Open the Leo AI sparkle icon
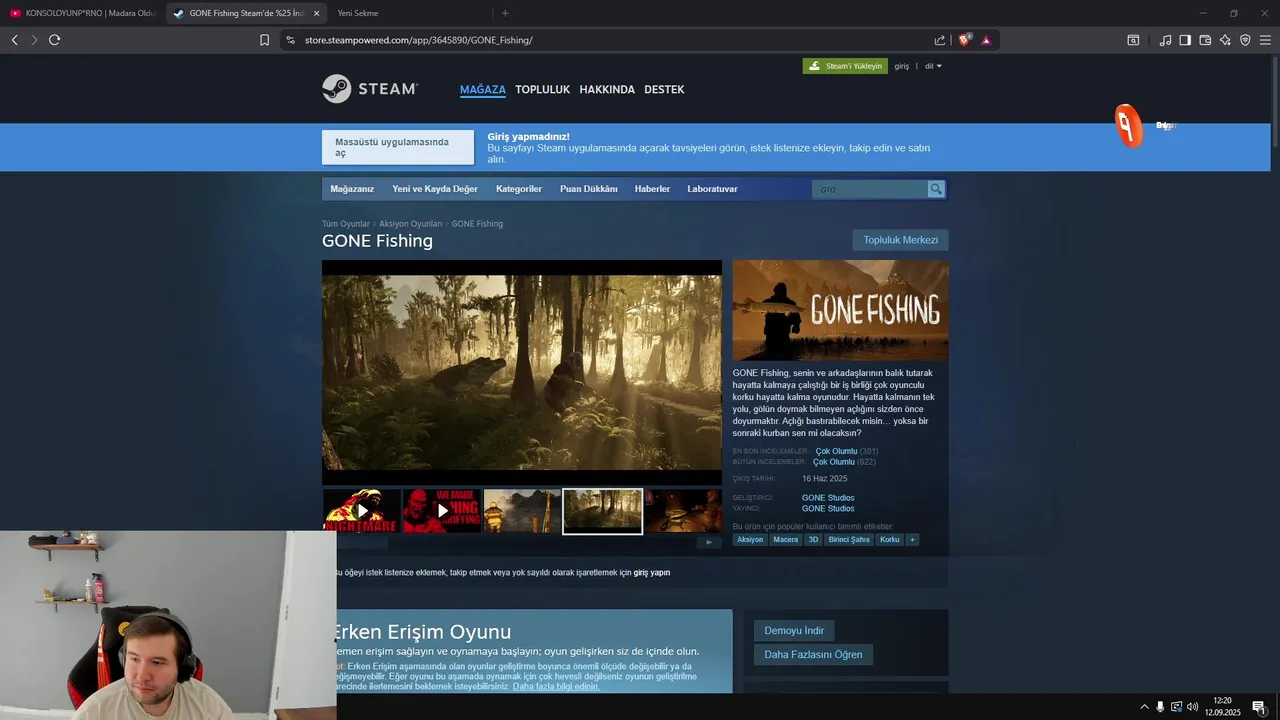 point(1225,40)
